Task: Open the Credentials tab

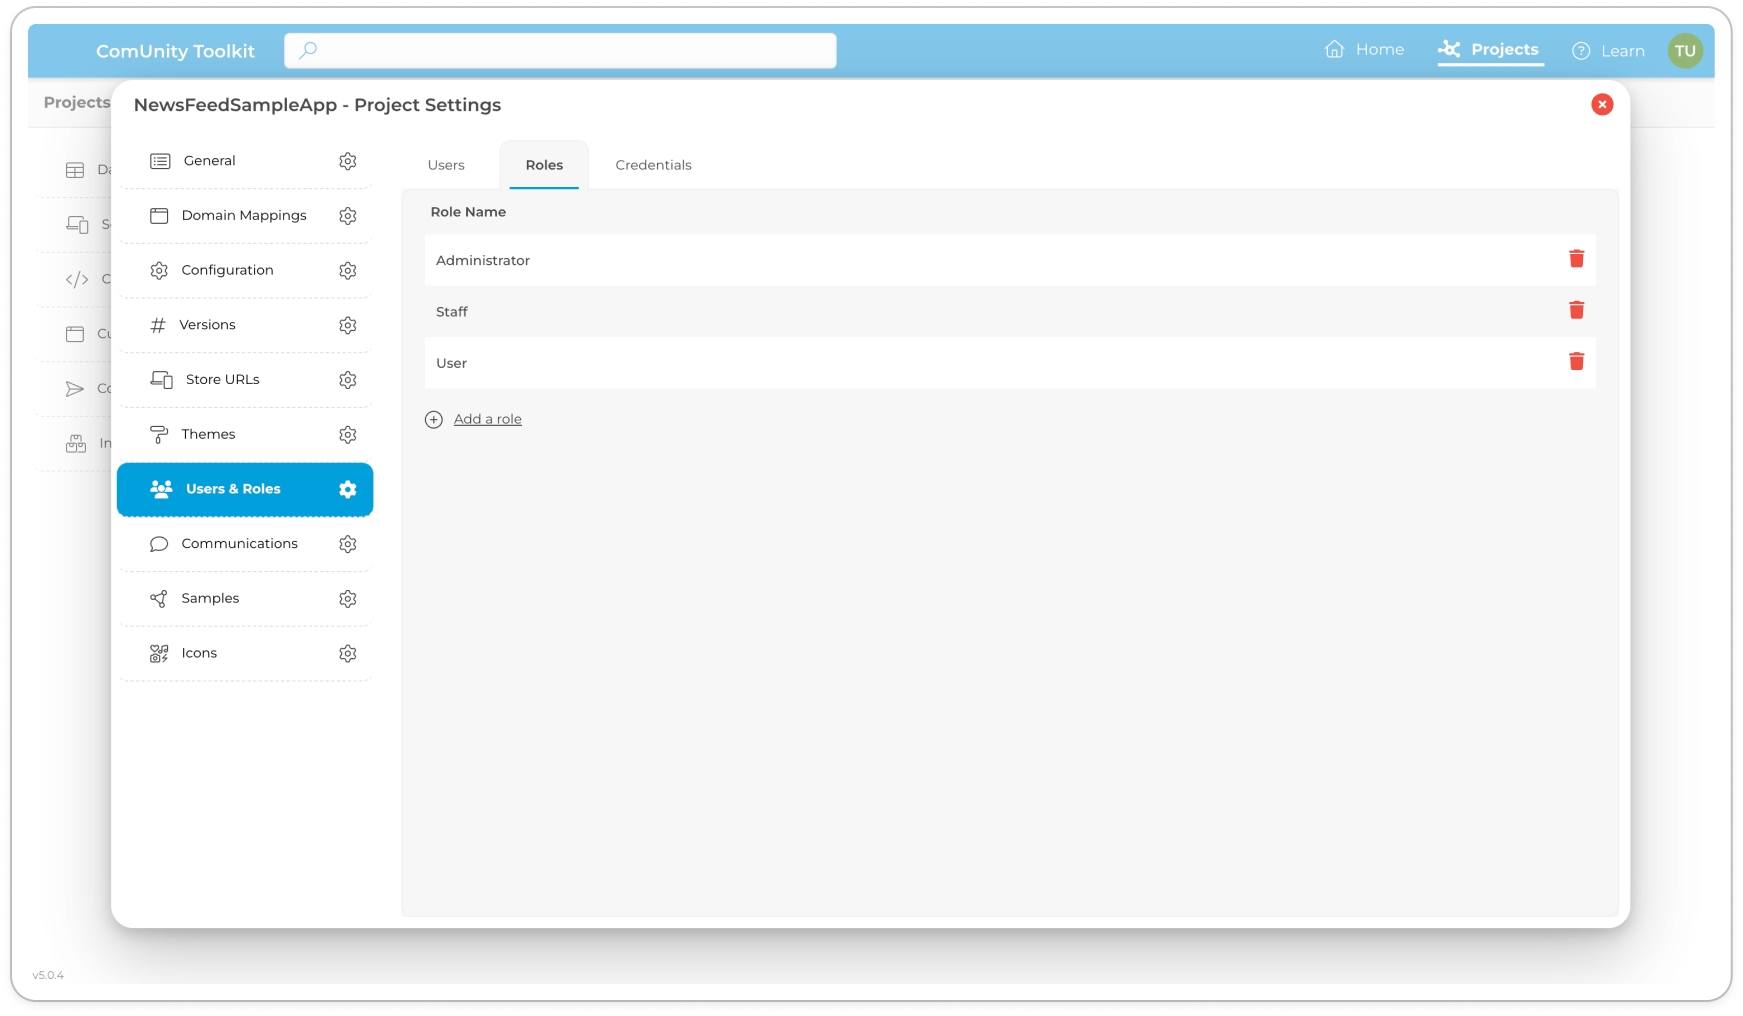Action: [x=653, y=165]
